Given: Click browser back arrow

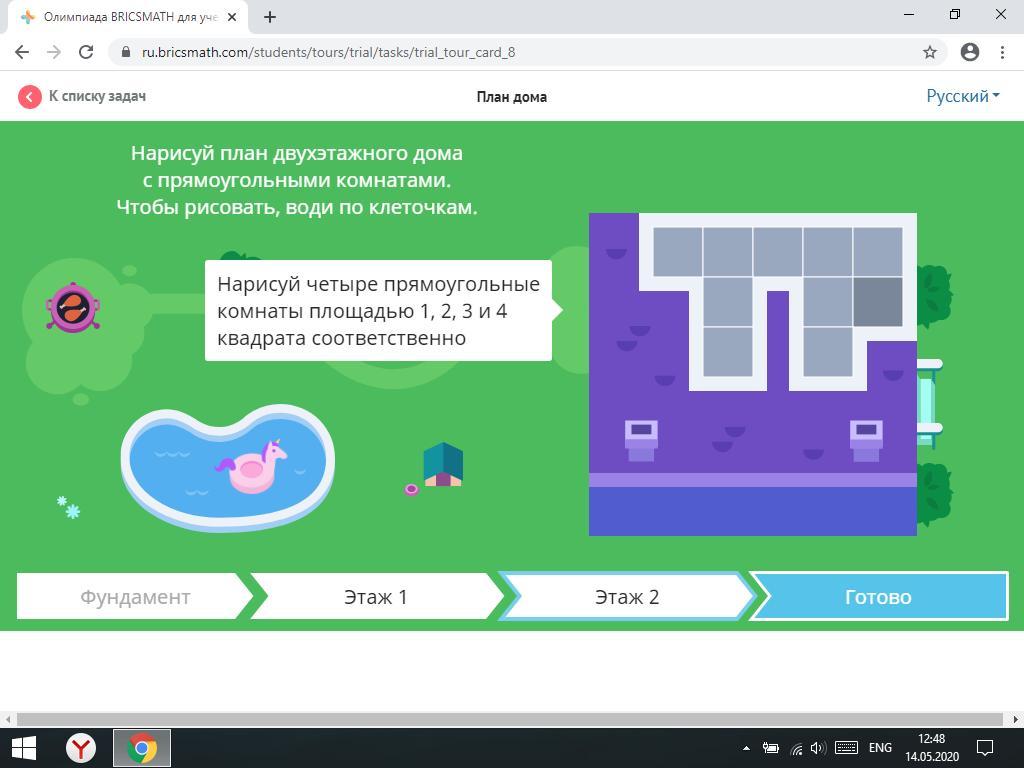Looking at the screenshot, I should (22, 52).
